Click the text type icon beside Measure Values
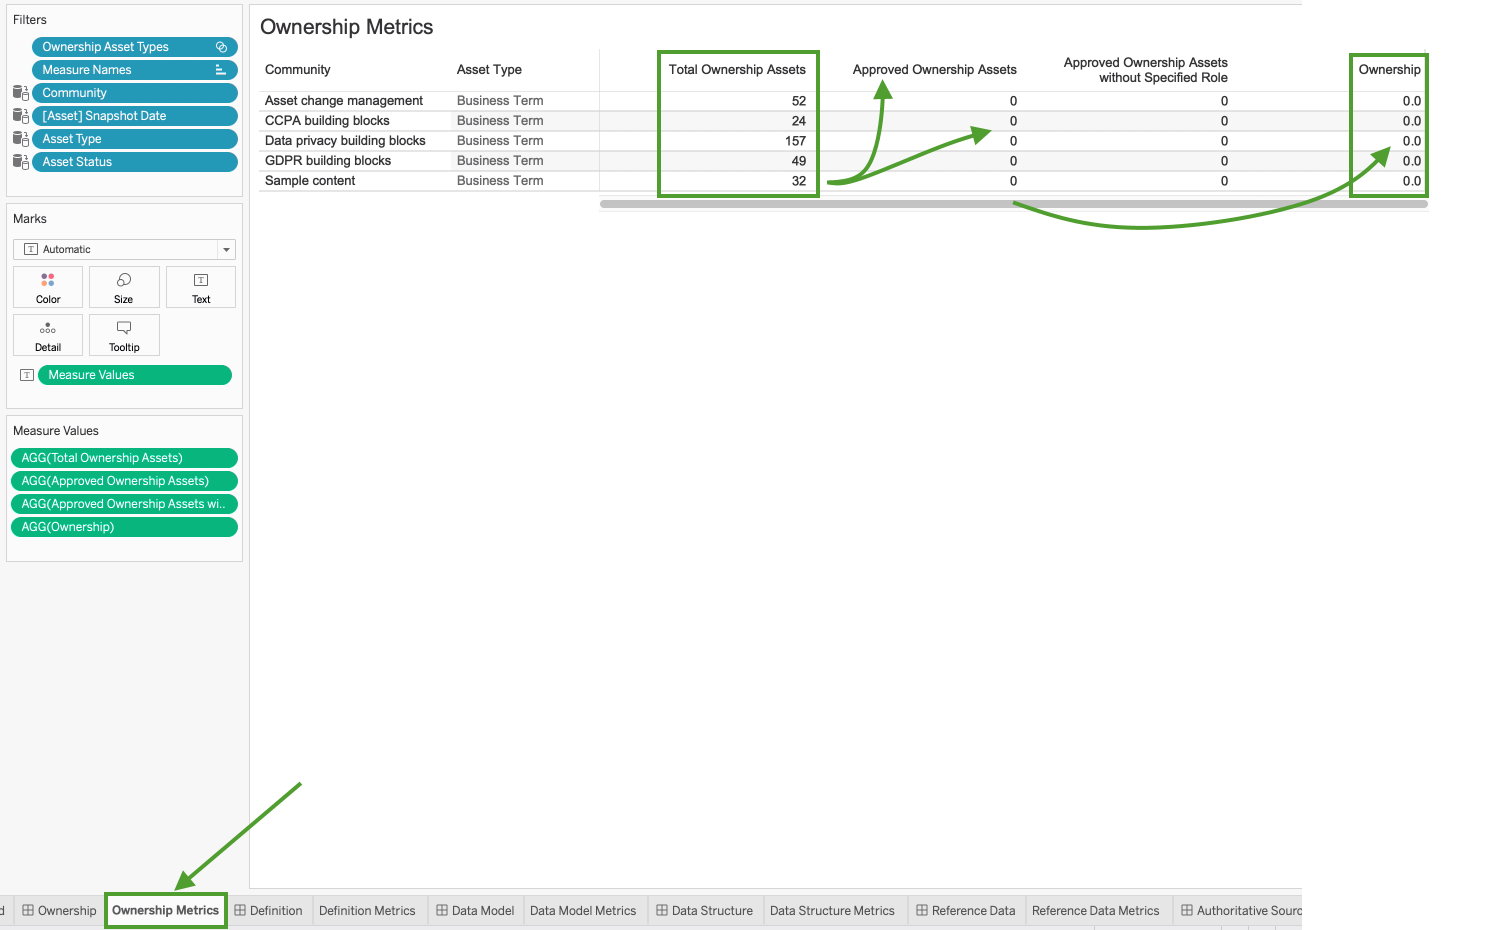 (27, 375)
